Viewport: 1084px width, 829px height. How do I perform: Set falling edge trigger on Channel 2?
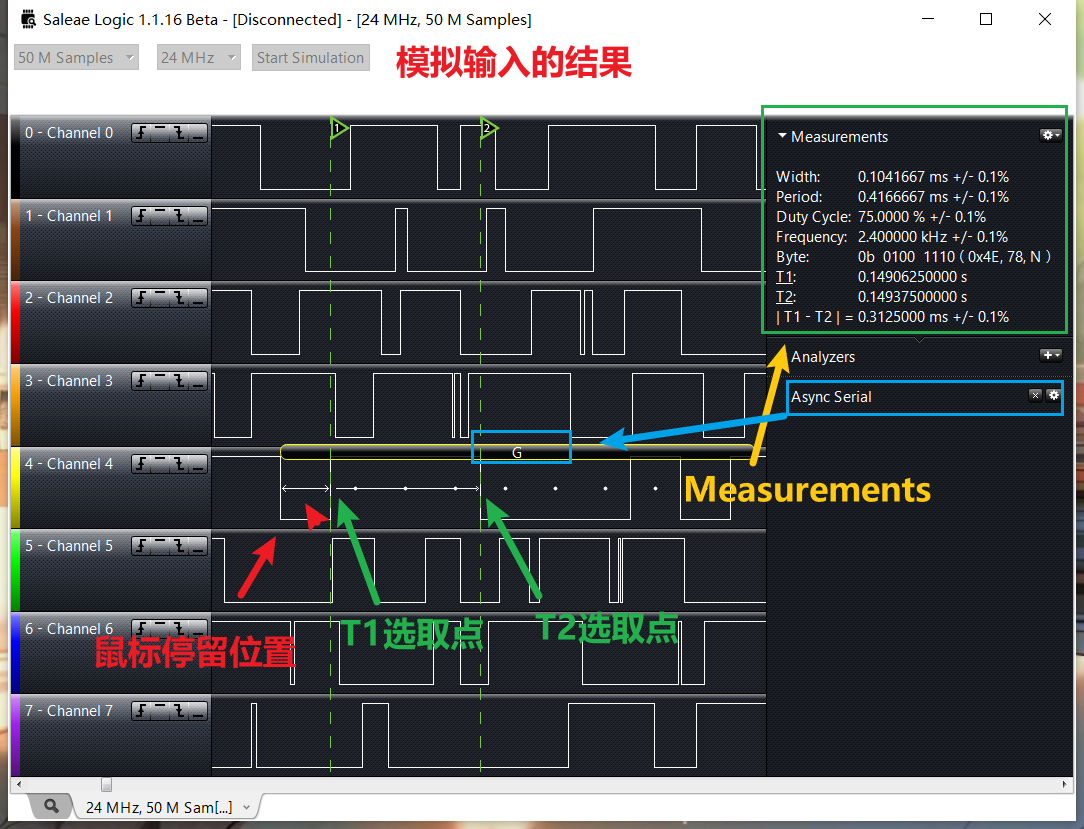click(179, 298)
